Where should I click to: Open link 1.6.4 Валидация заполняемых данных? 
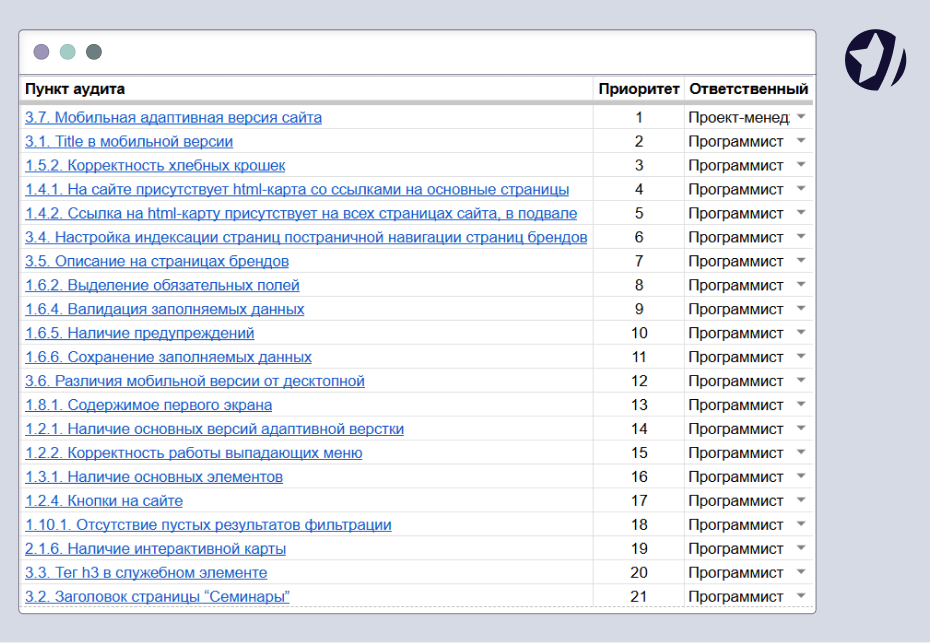(x=164, y=309)
